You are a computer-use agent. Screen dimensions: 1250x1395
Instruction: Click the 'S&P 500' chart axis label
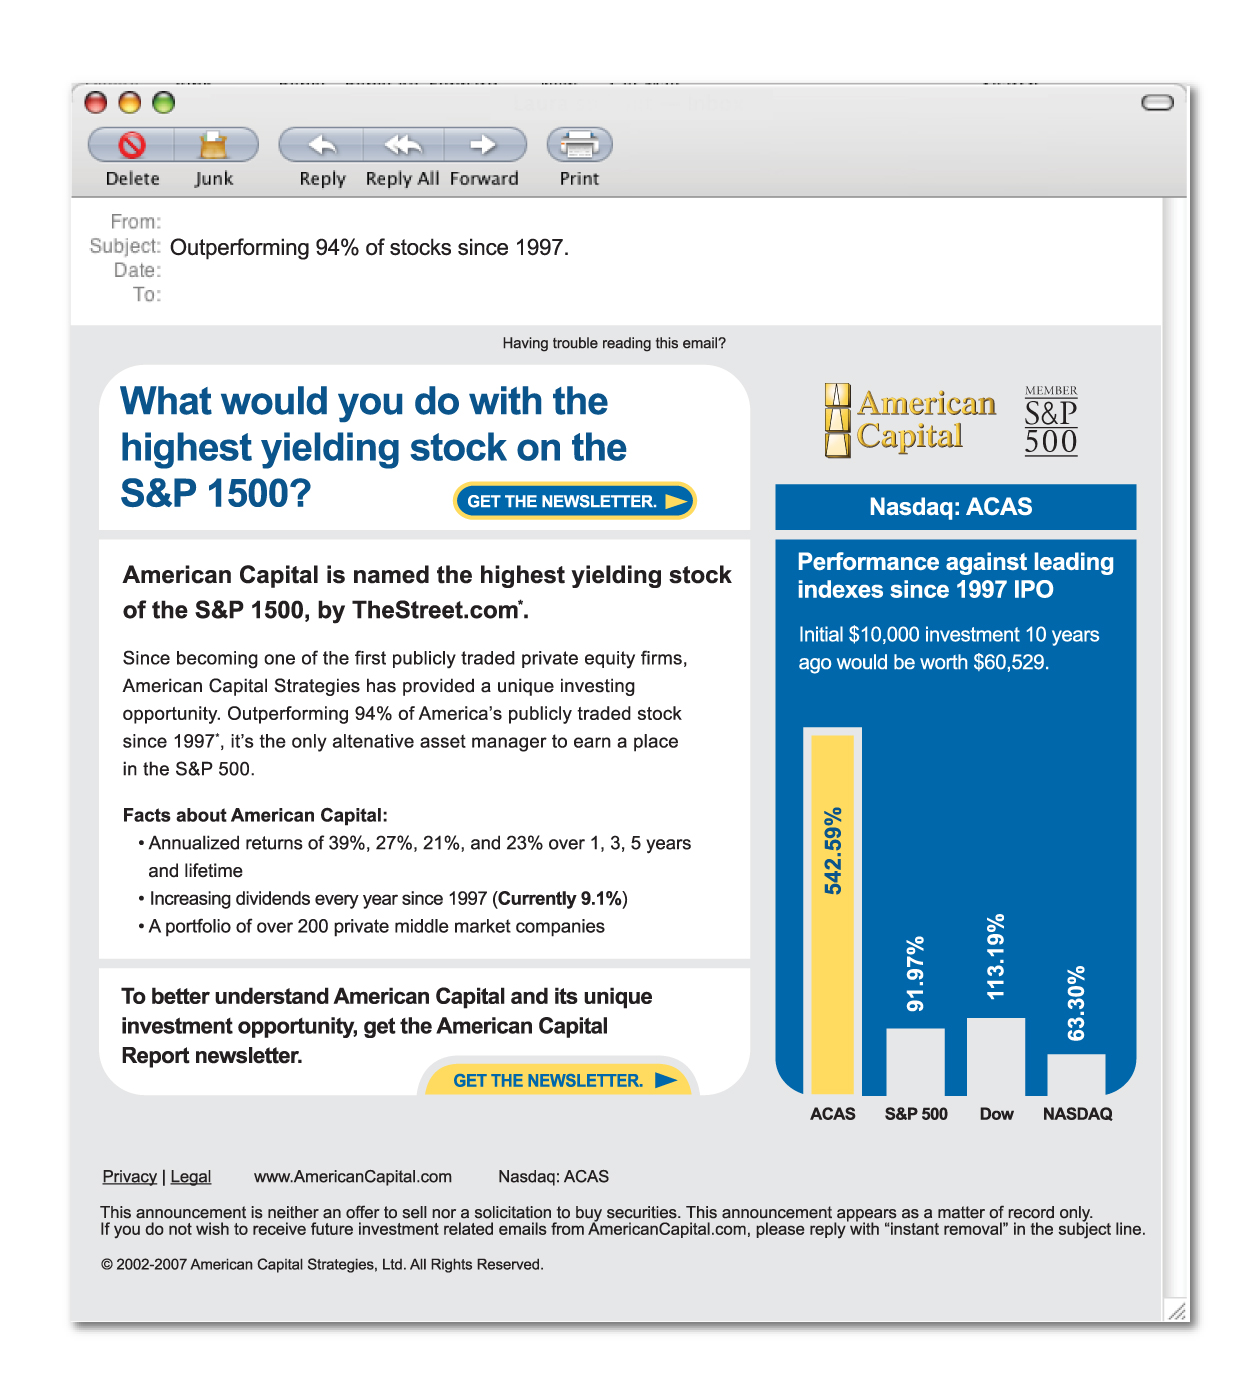(x=916, y=1113)
